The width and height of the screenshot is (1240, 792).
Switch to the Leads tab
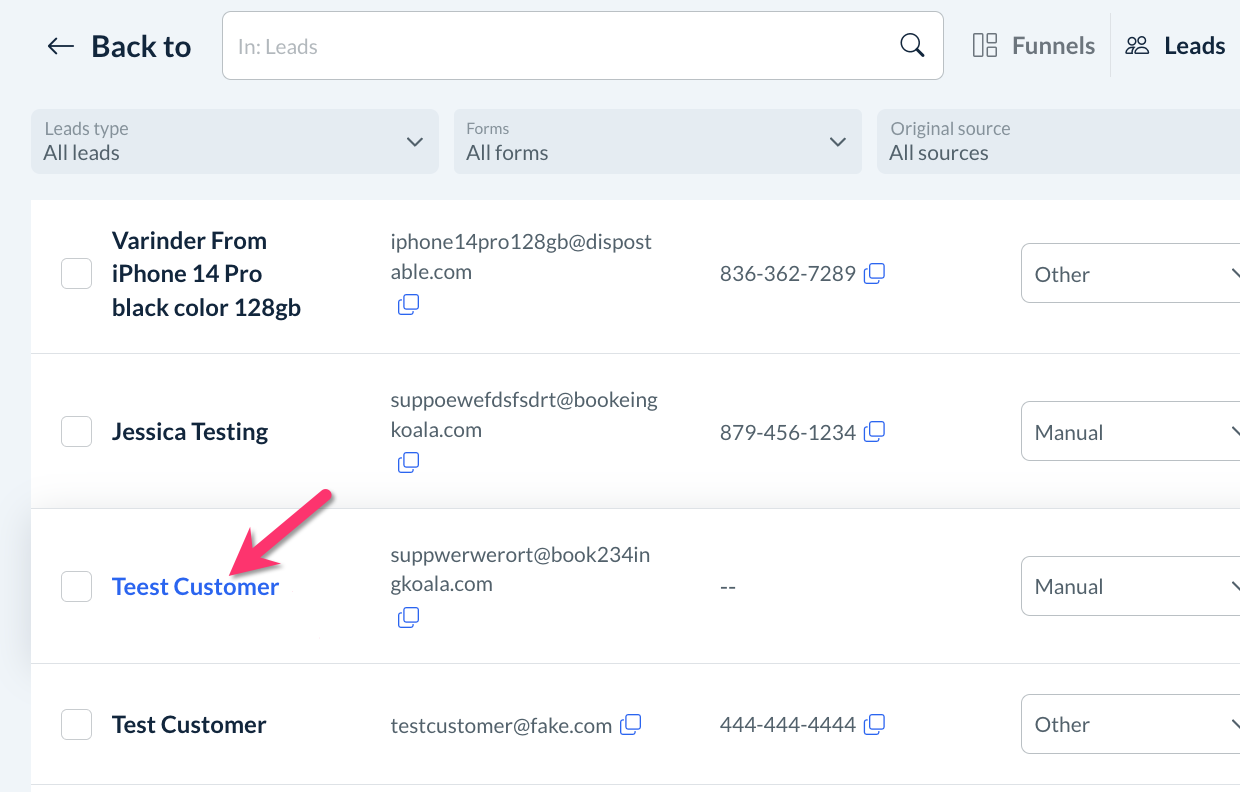point(1175,46)
